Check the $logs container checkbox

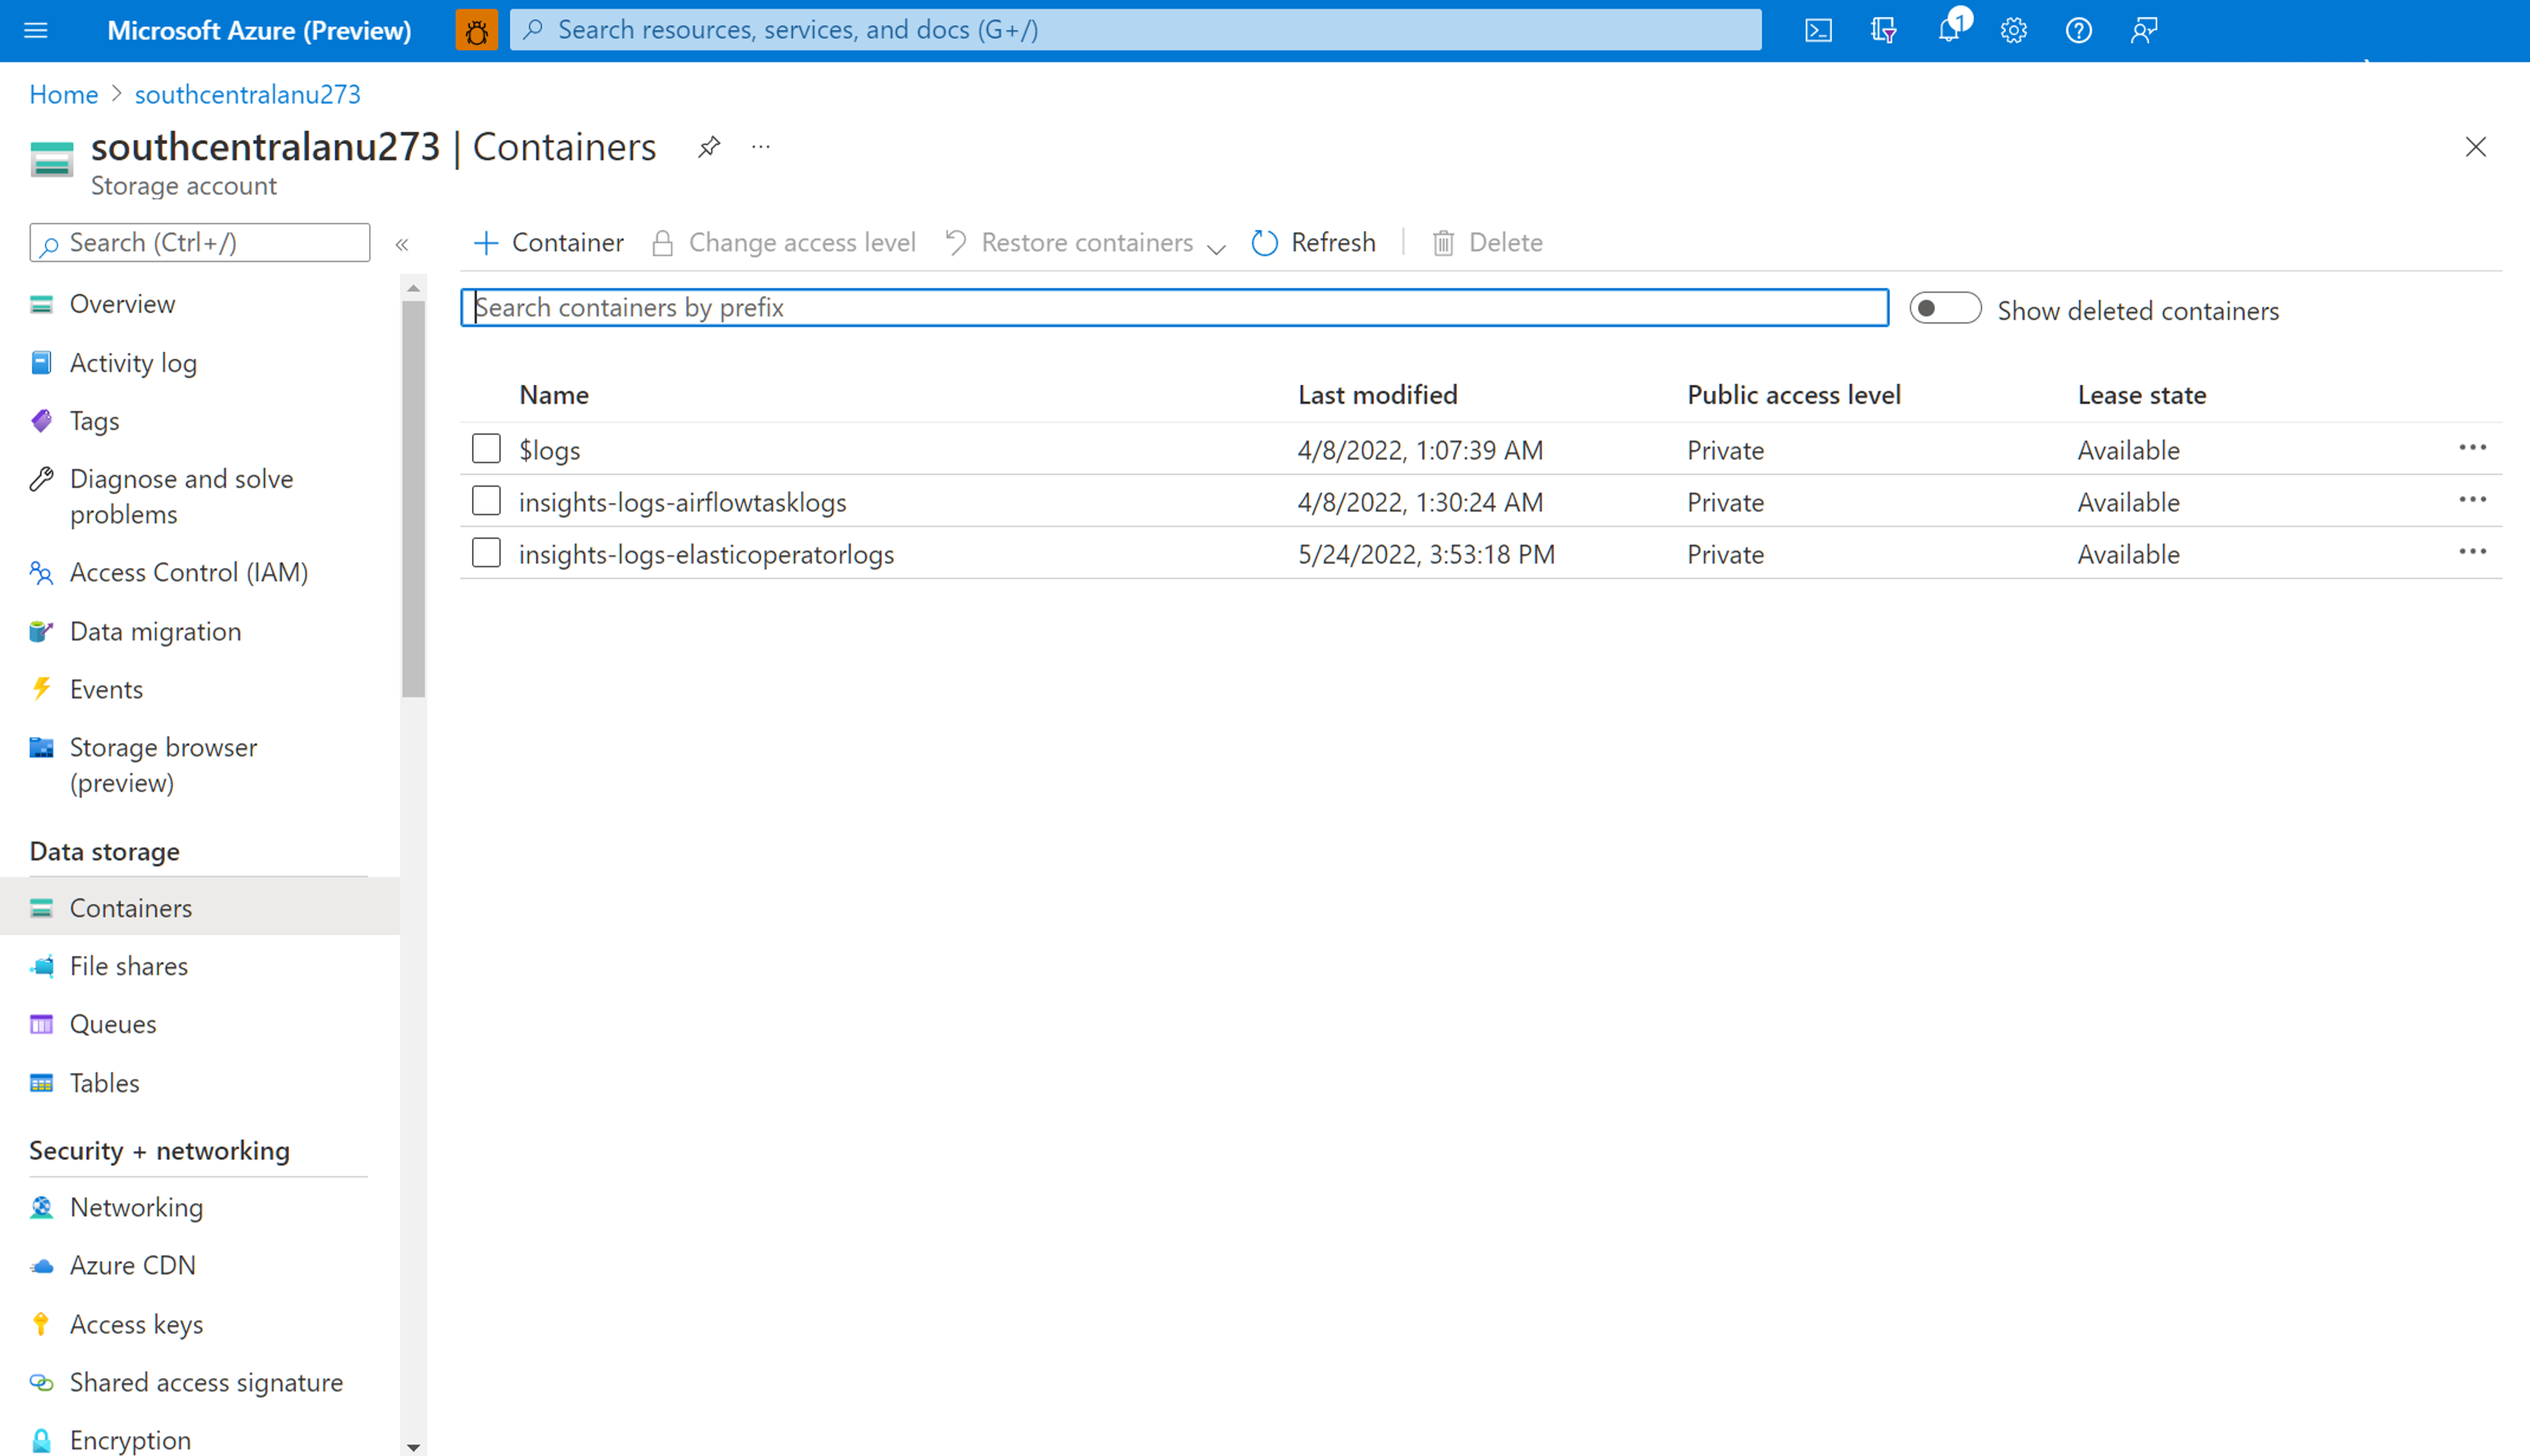click(x=486, y=448)
